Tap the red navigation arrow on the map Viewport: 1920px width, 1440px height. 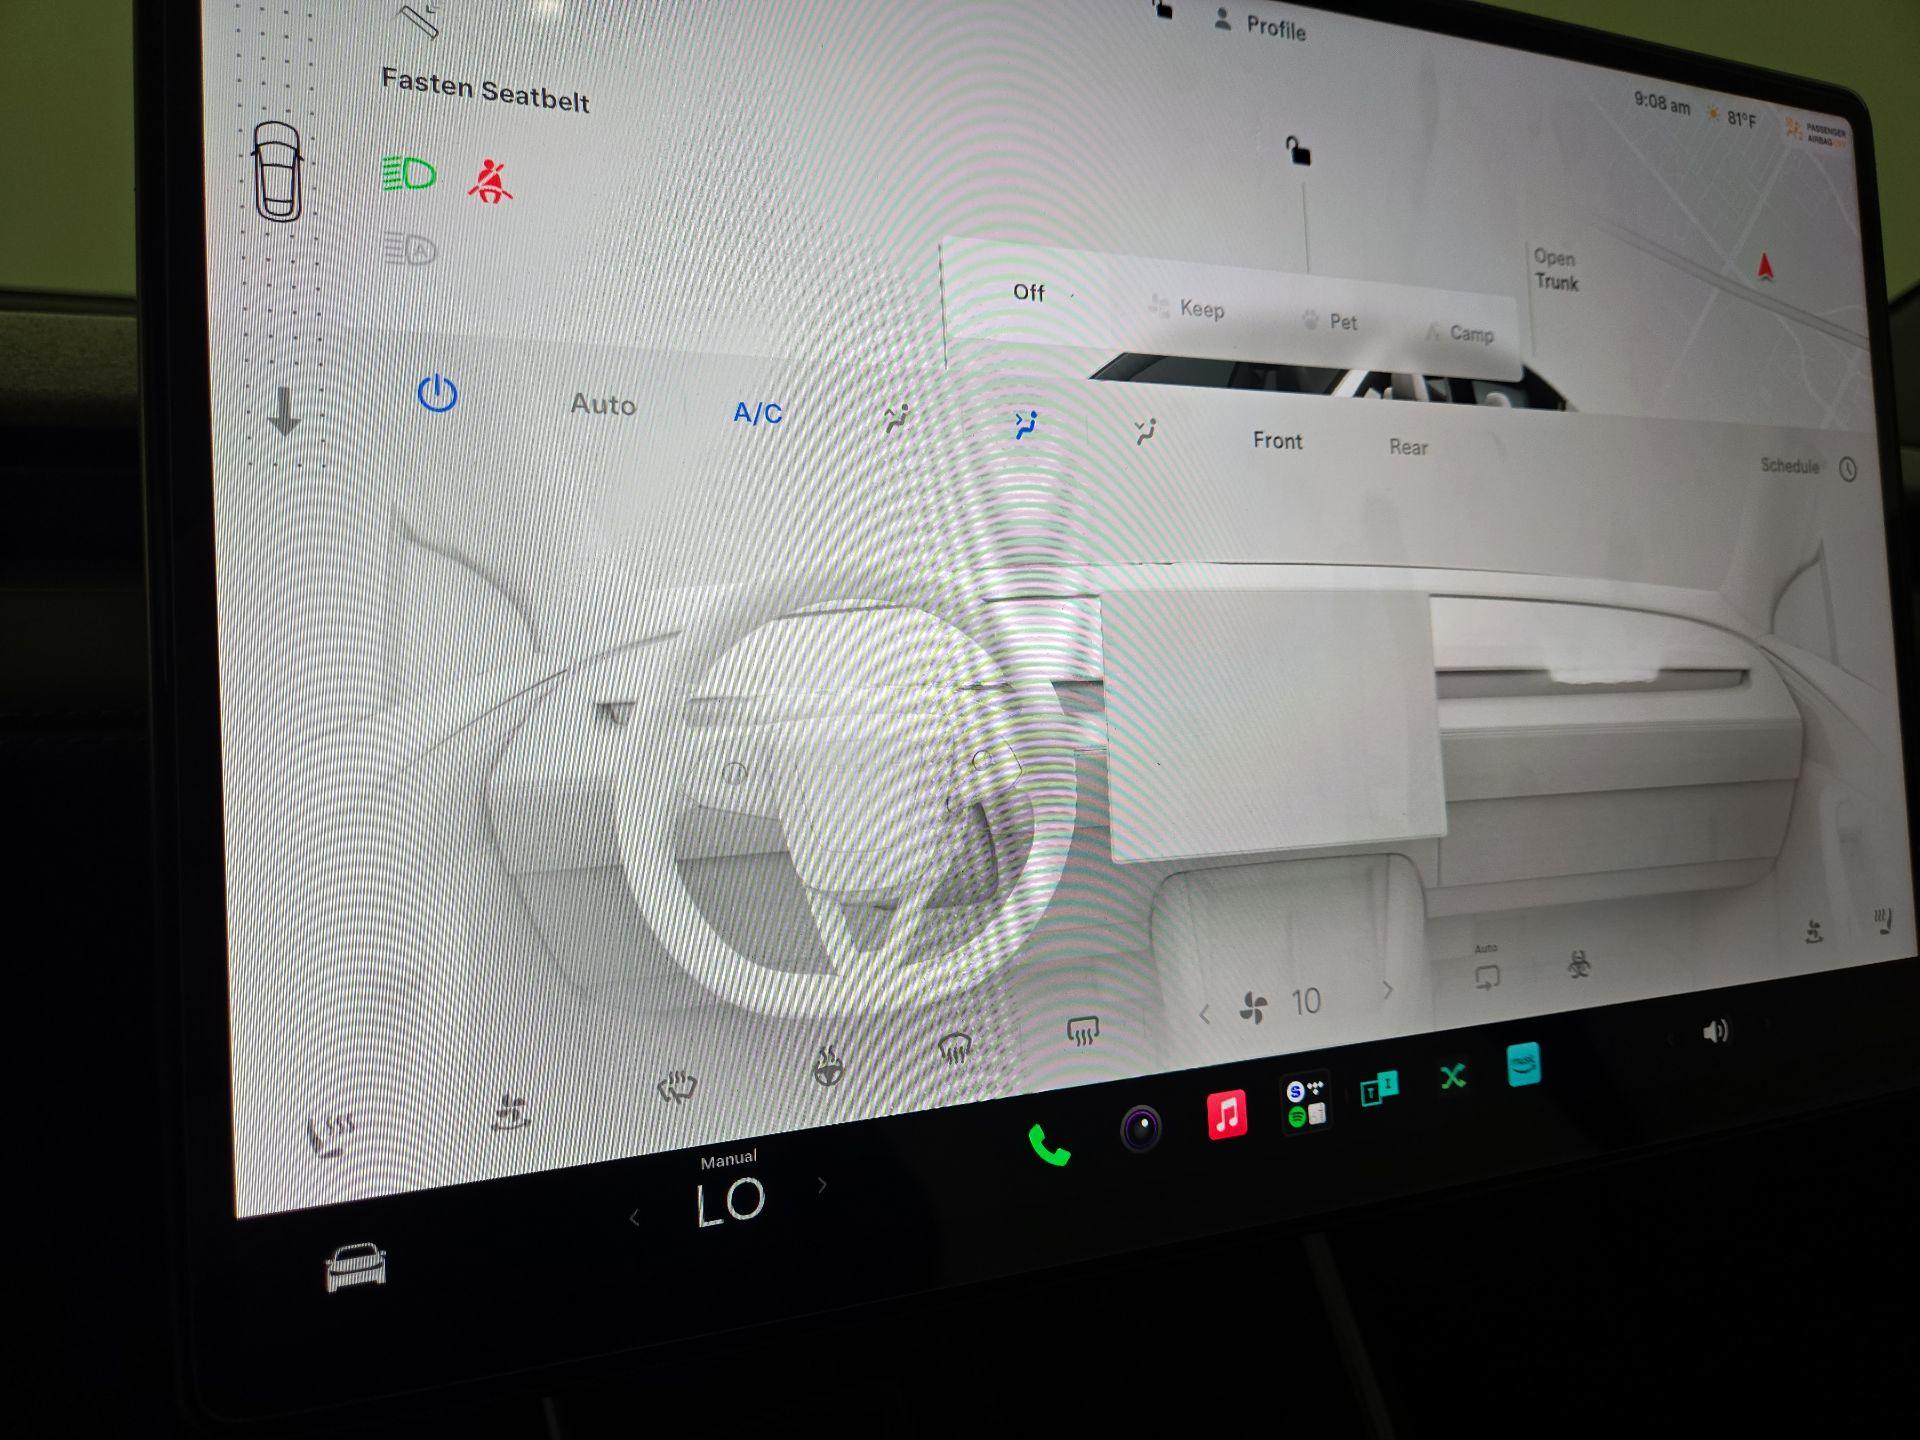tap(1765, 266)
